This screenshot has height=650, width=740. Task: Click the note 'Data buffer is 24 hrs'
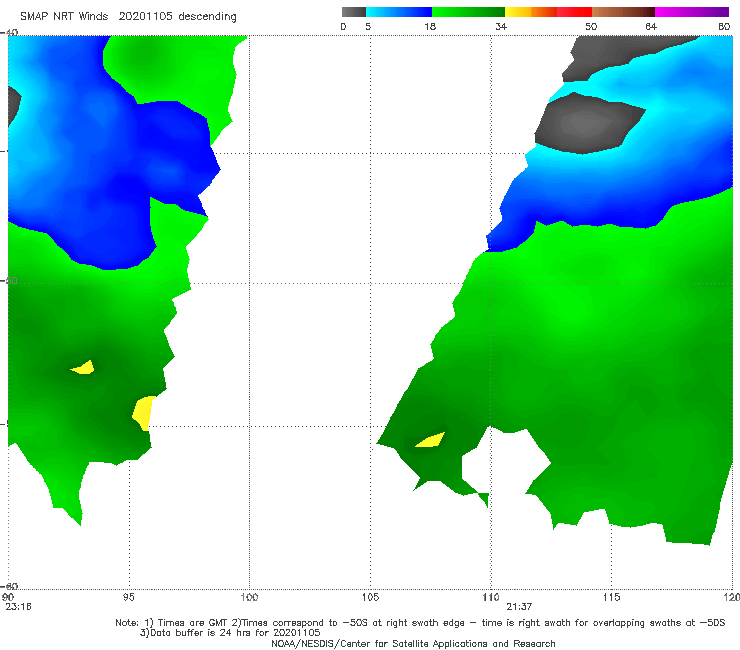pos(202,633)
